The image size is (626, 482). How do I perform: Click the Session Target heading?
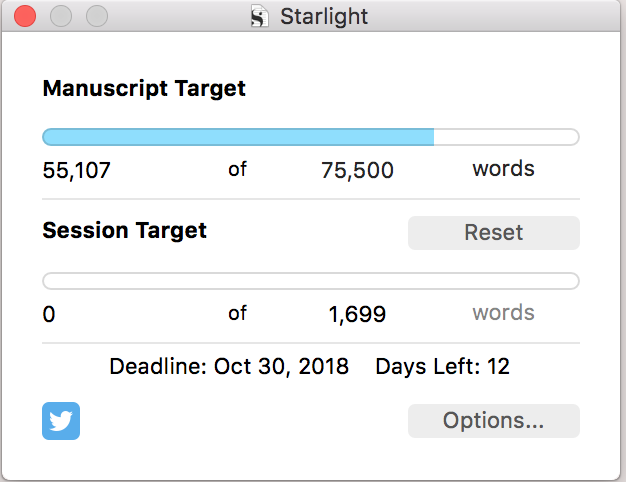point(124,231)
